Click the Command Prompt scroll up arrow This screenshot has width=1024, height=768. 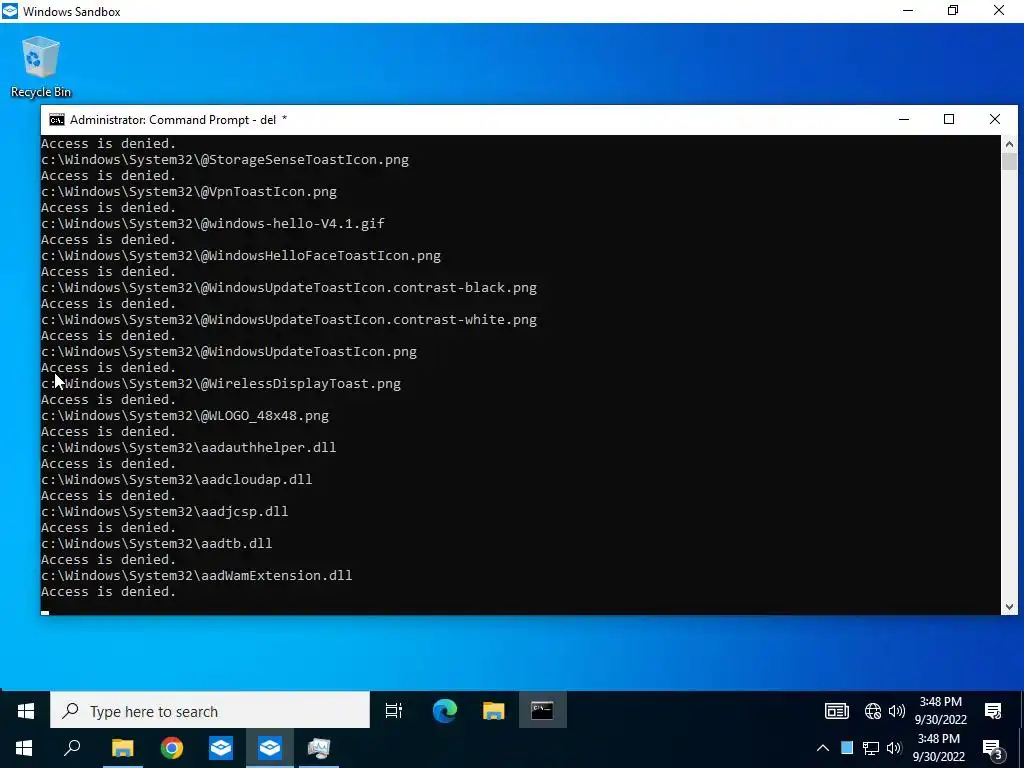(1009, 144)
